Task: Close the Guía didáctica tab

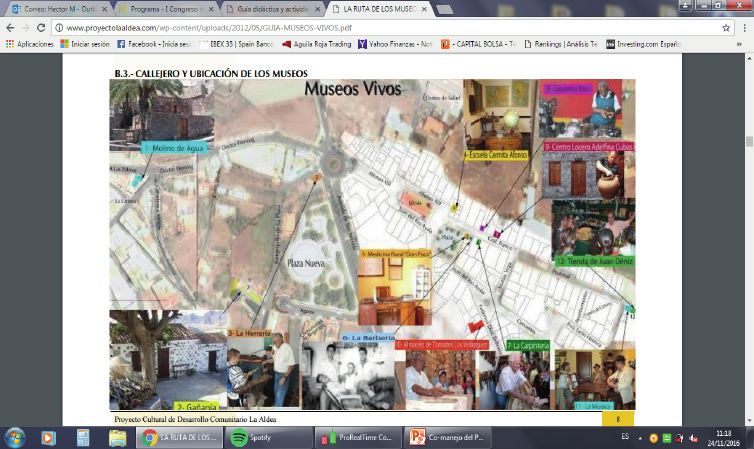Action: coord(317,9)
